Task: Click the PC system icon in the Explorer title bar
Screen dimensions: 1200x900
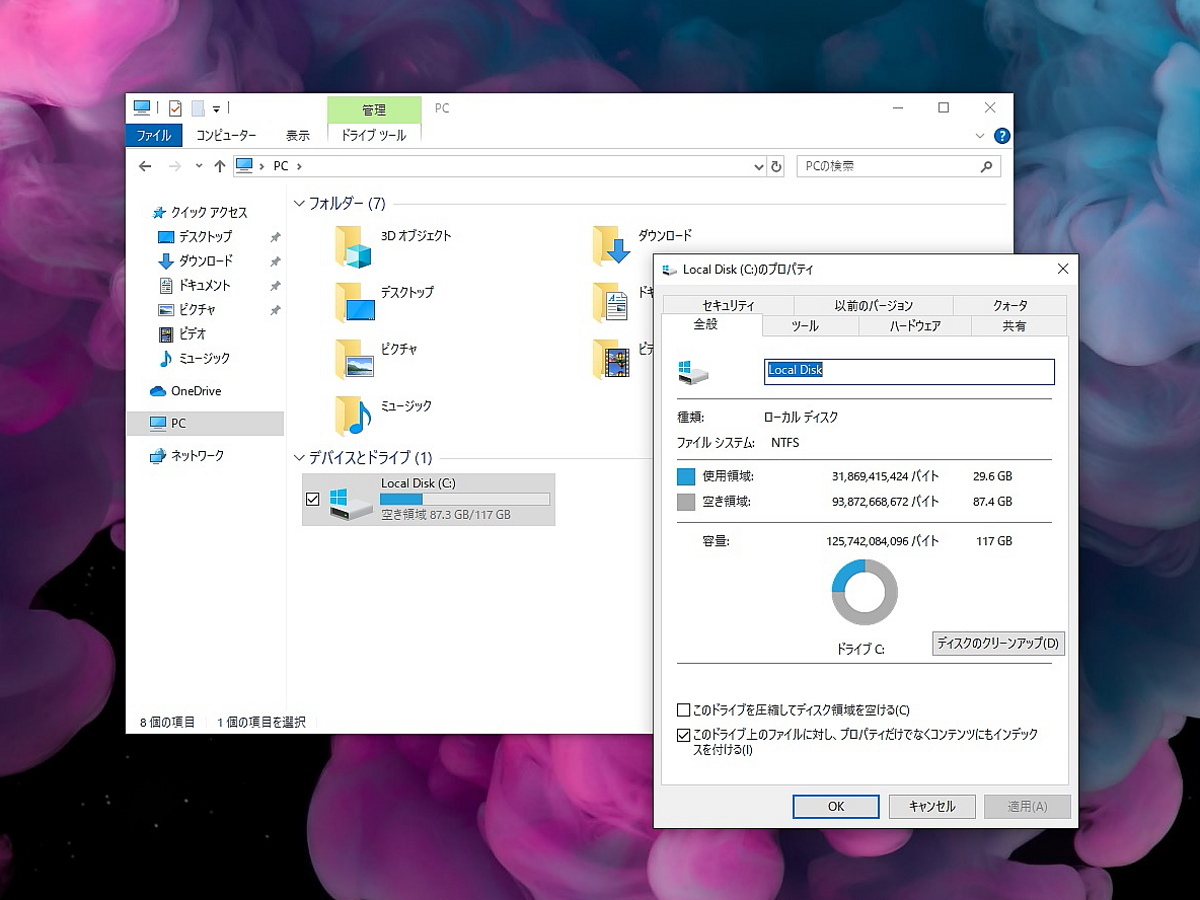Action: (142, 108)
